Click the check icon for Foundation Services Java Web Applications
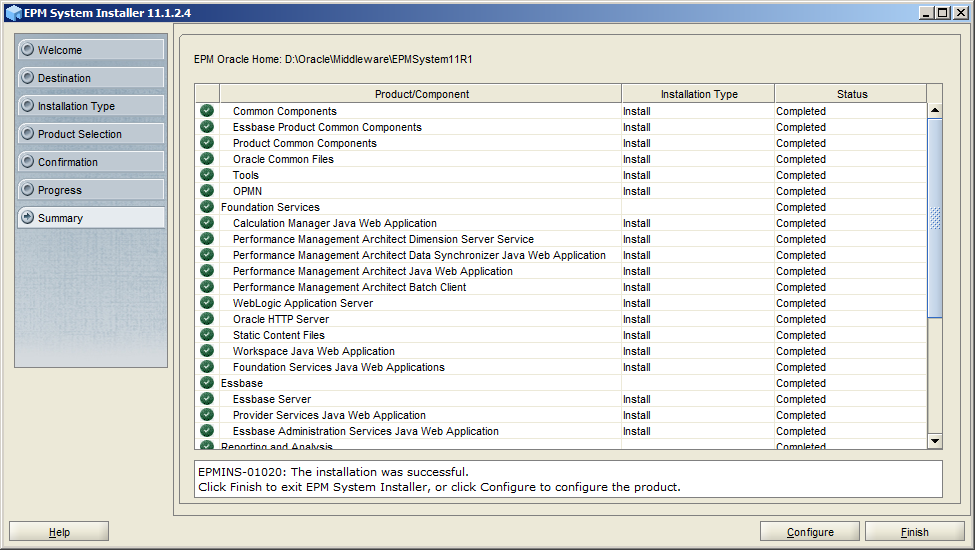This screenshot has width=975, height=550. (x=207, y=367)
